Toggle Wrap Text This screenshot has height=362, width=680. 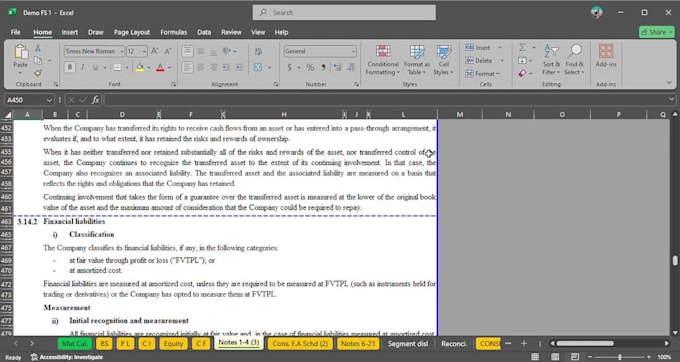[x=258, y=51]
